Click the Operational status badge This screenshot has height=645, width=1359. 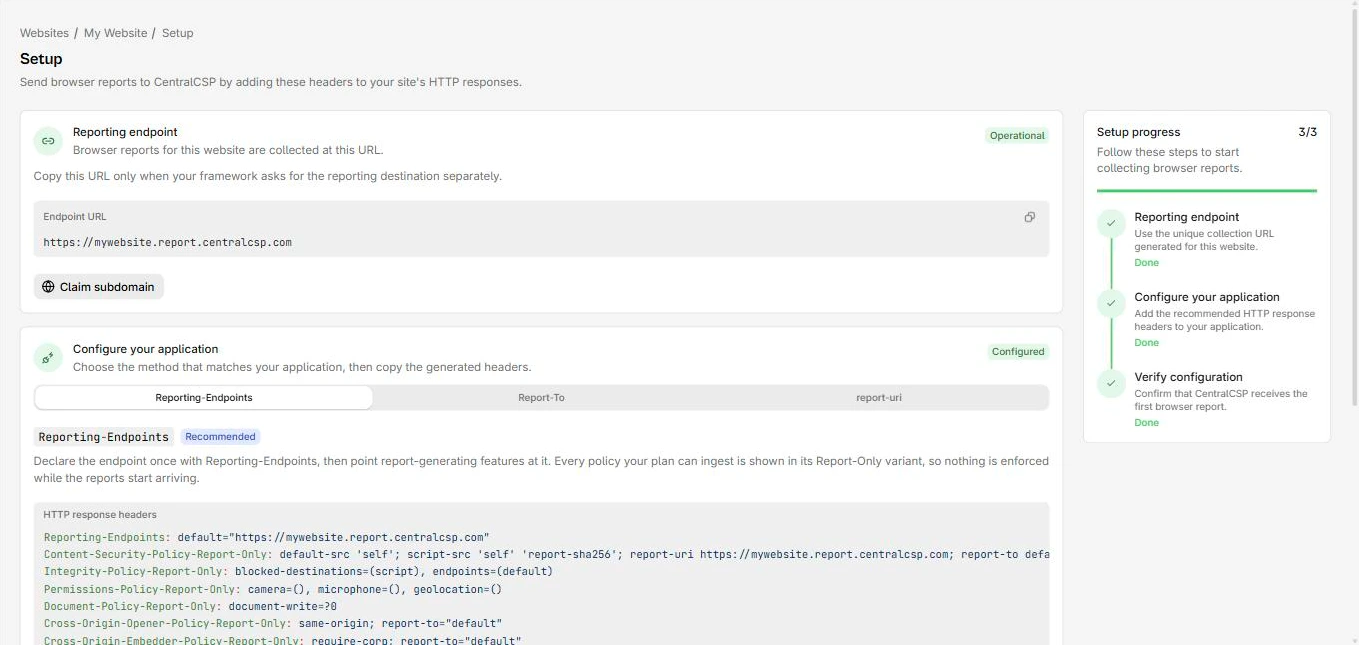1017,136
